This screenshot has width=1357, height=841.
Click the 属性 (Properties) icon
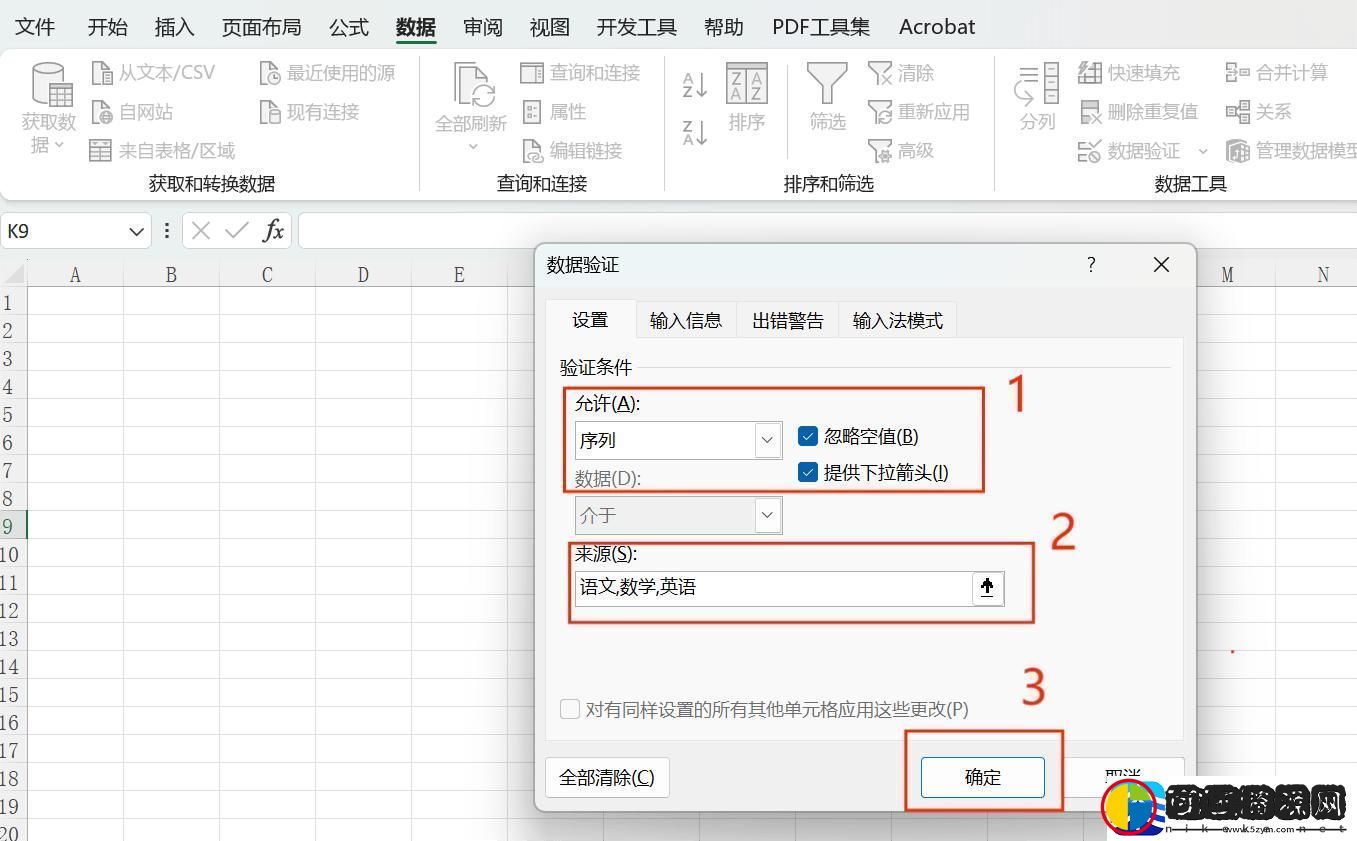click(532, 112)
